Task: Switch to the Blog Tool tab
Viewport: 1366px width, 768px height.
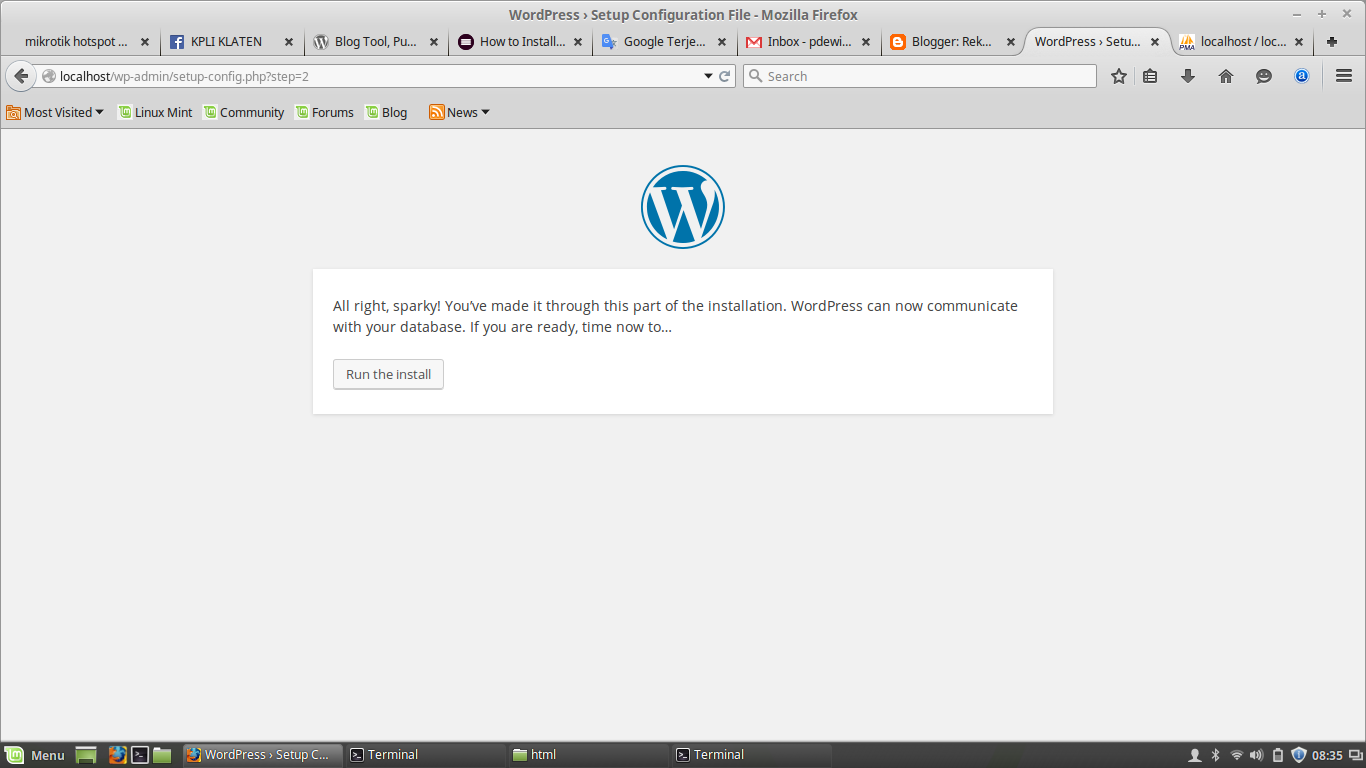Action: [375, 42]
